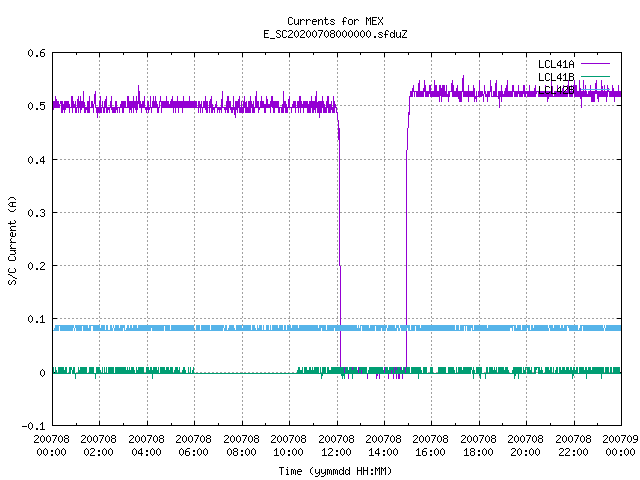The image size is (640, 480).
Task: Click the y-axis tick value 0
Action: 42,373
